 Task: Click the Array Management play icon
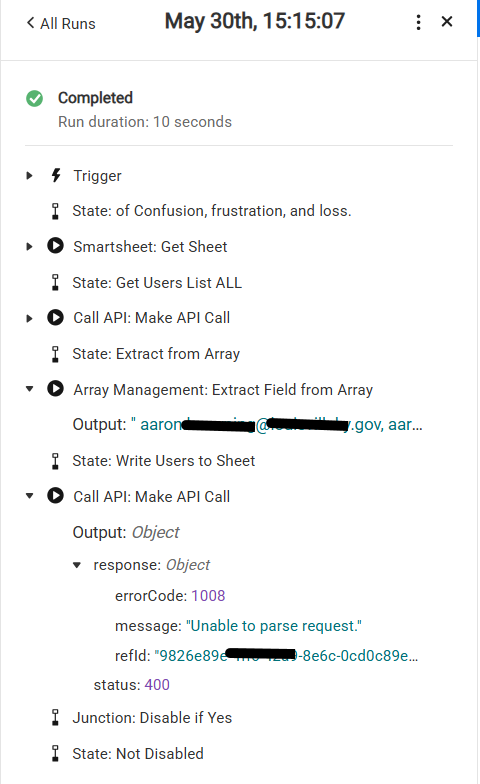click(x=56, y=388)
